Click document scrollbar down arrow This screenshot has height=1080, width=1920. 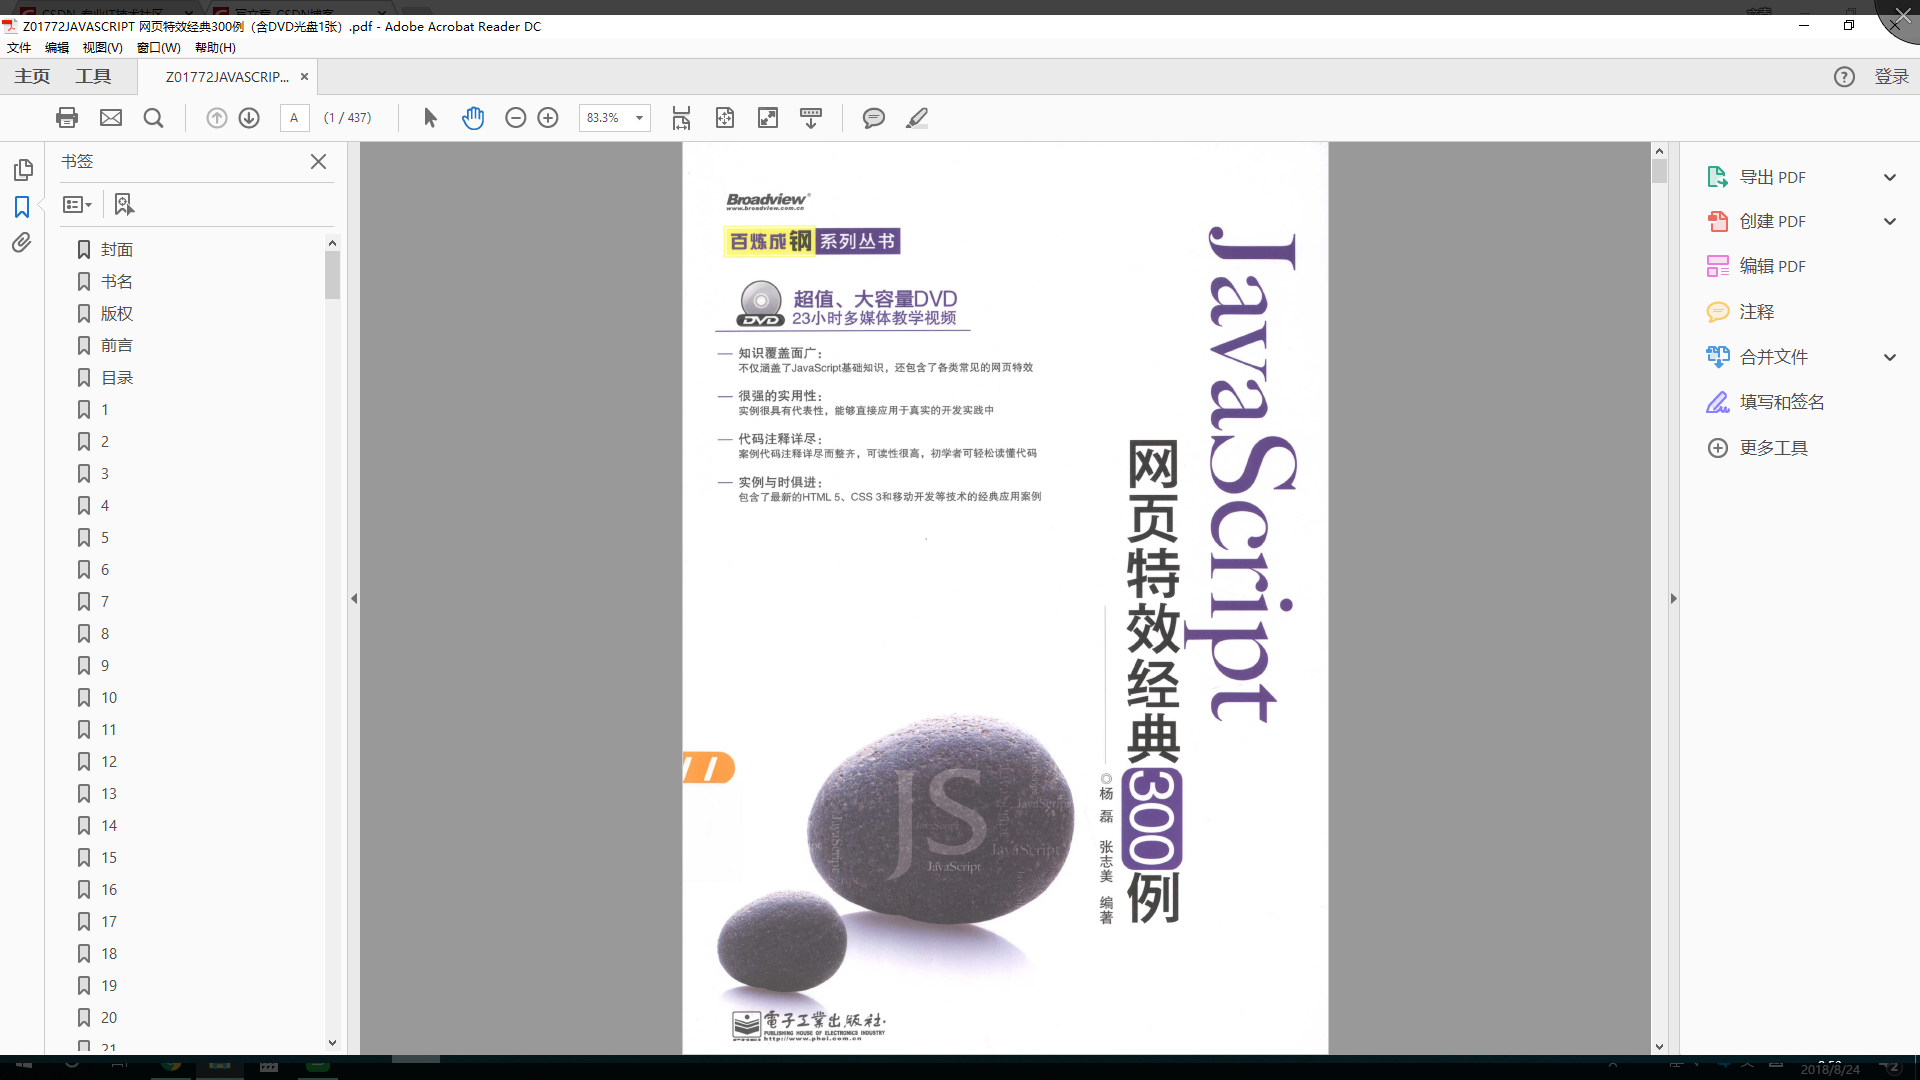(x=1659, y=1047)
